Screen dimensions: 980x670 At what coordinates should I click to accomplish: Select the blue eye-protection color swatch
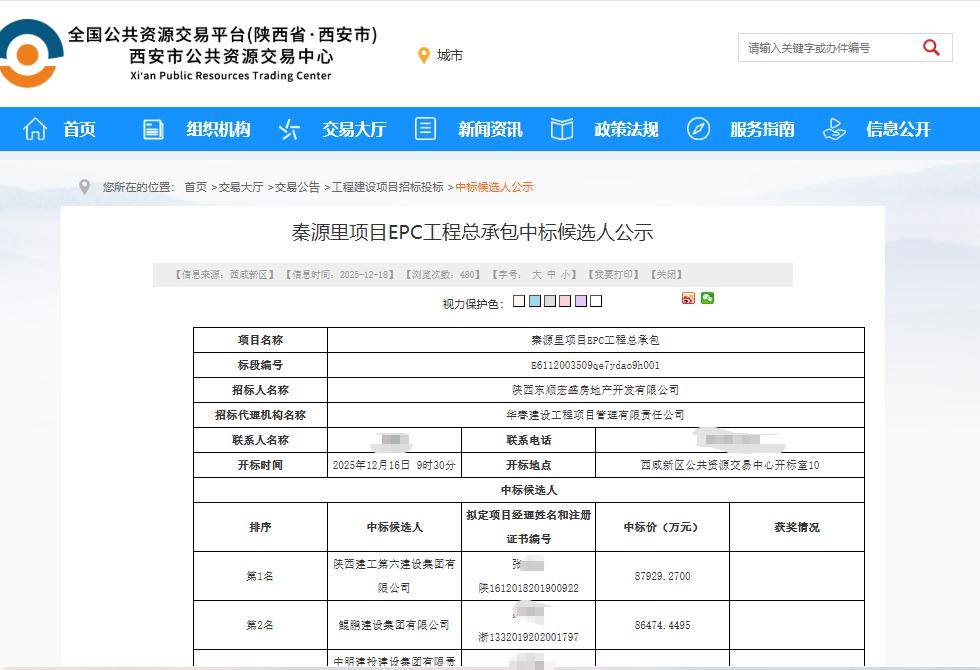coord(536,299)
